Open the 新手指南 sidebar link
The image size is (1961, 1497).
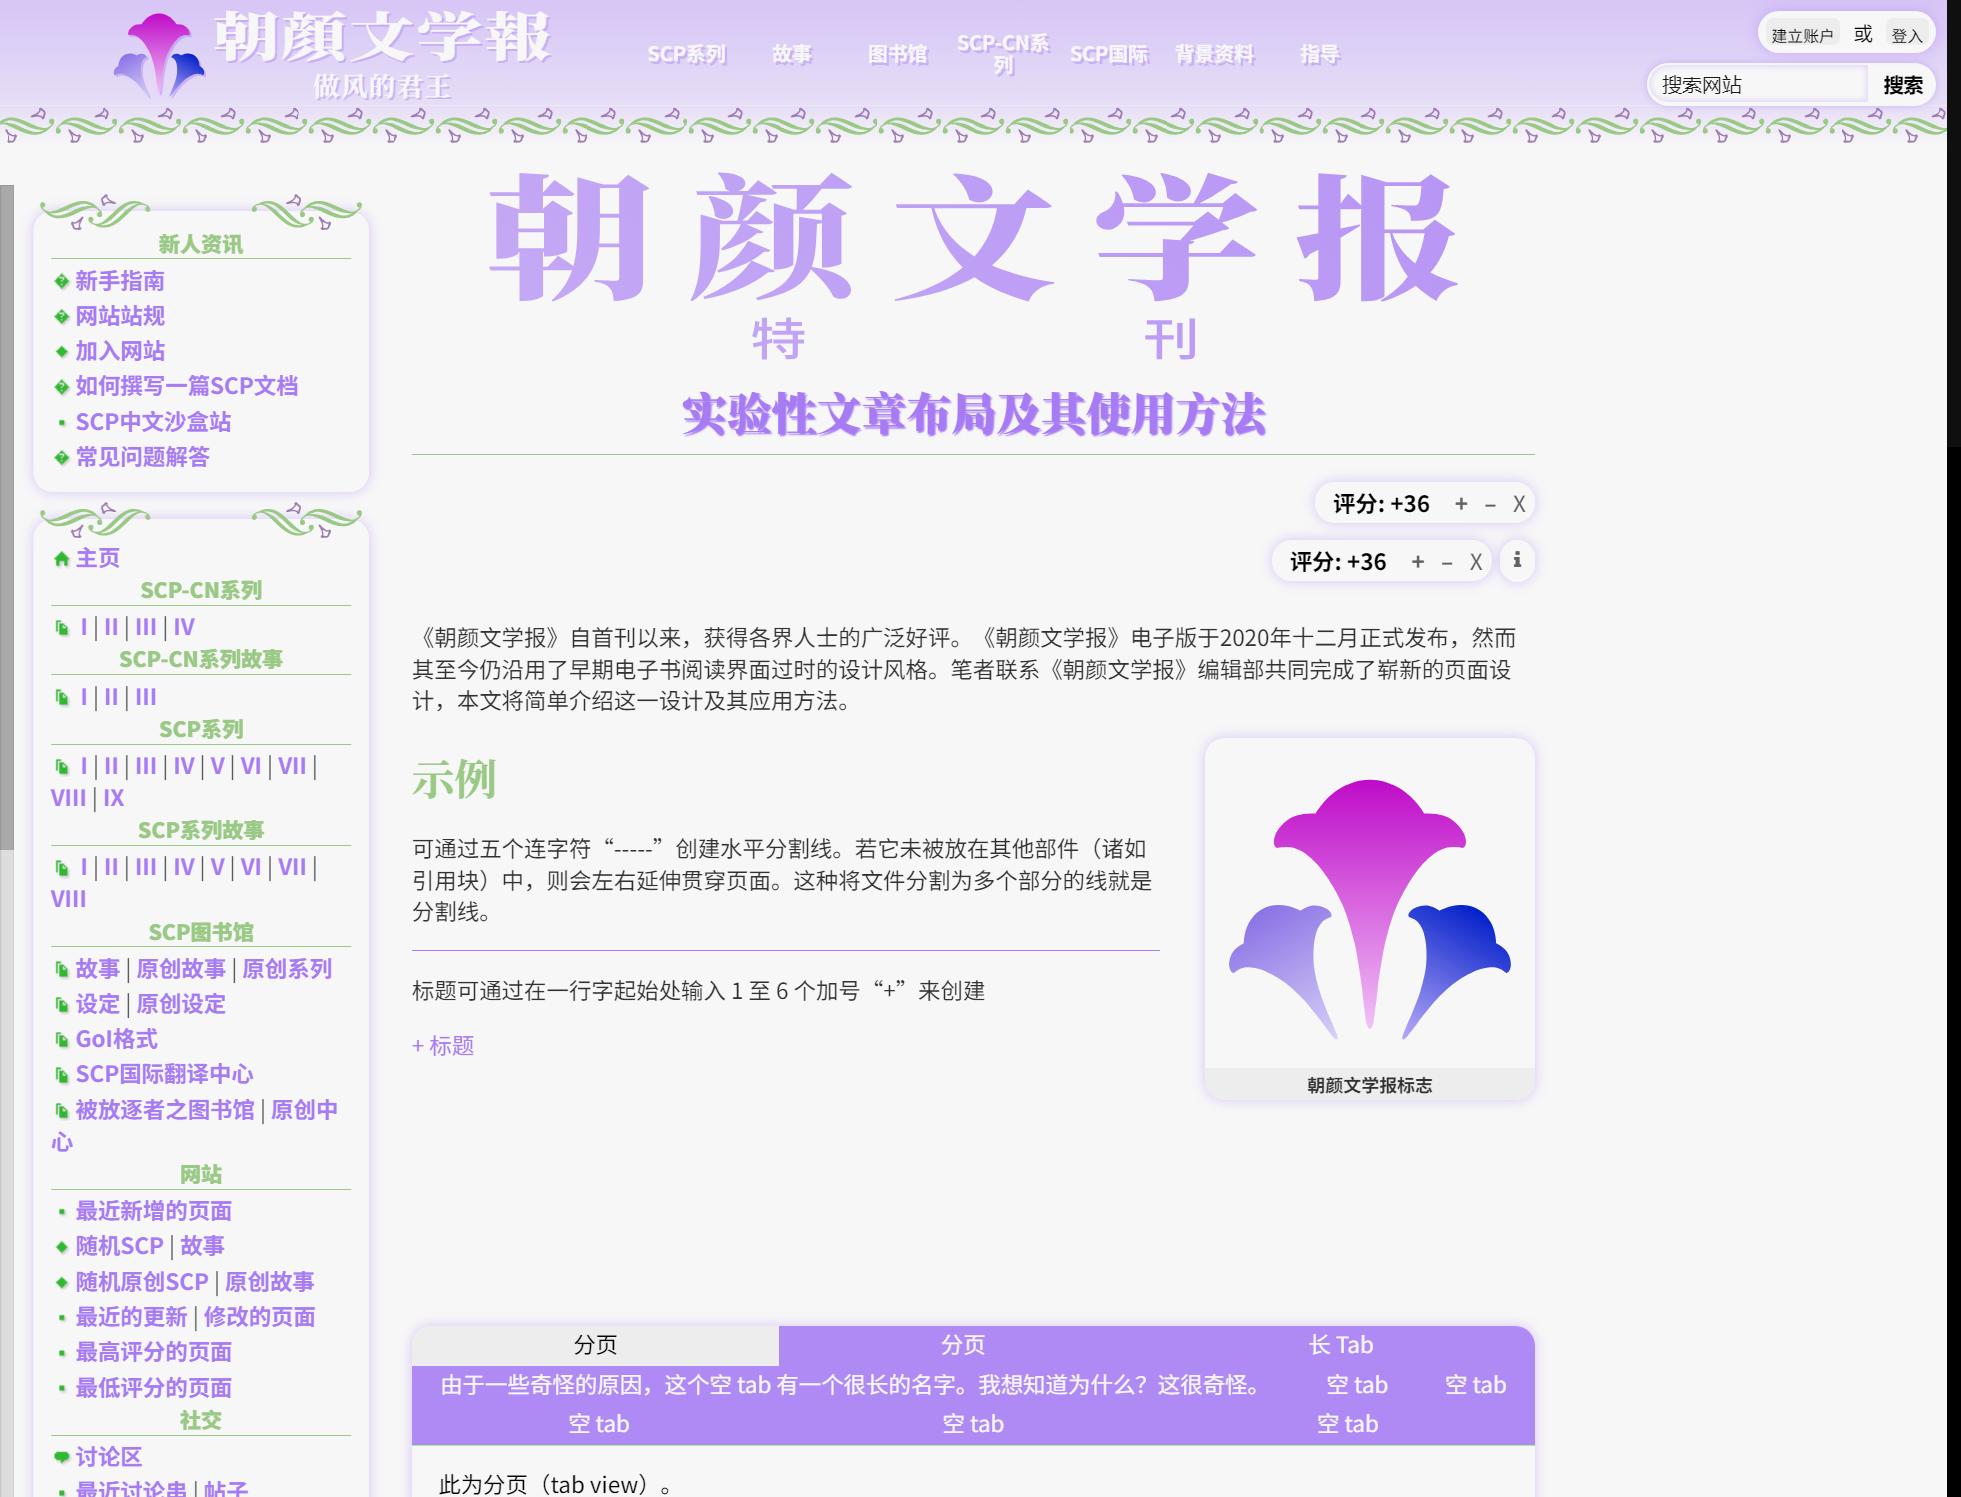120,281
